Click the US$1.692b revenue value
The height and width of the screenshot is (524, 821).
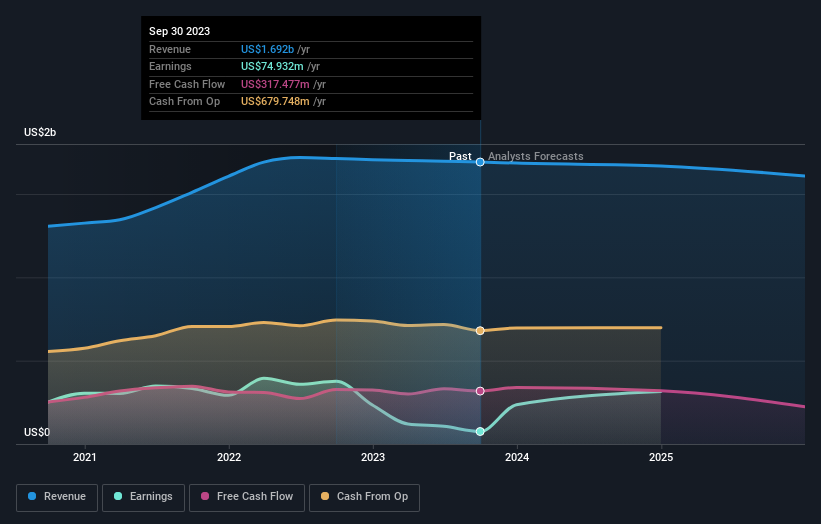(x=267, y=49)
